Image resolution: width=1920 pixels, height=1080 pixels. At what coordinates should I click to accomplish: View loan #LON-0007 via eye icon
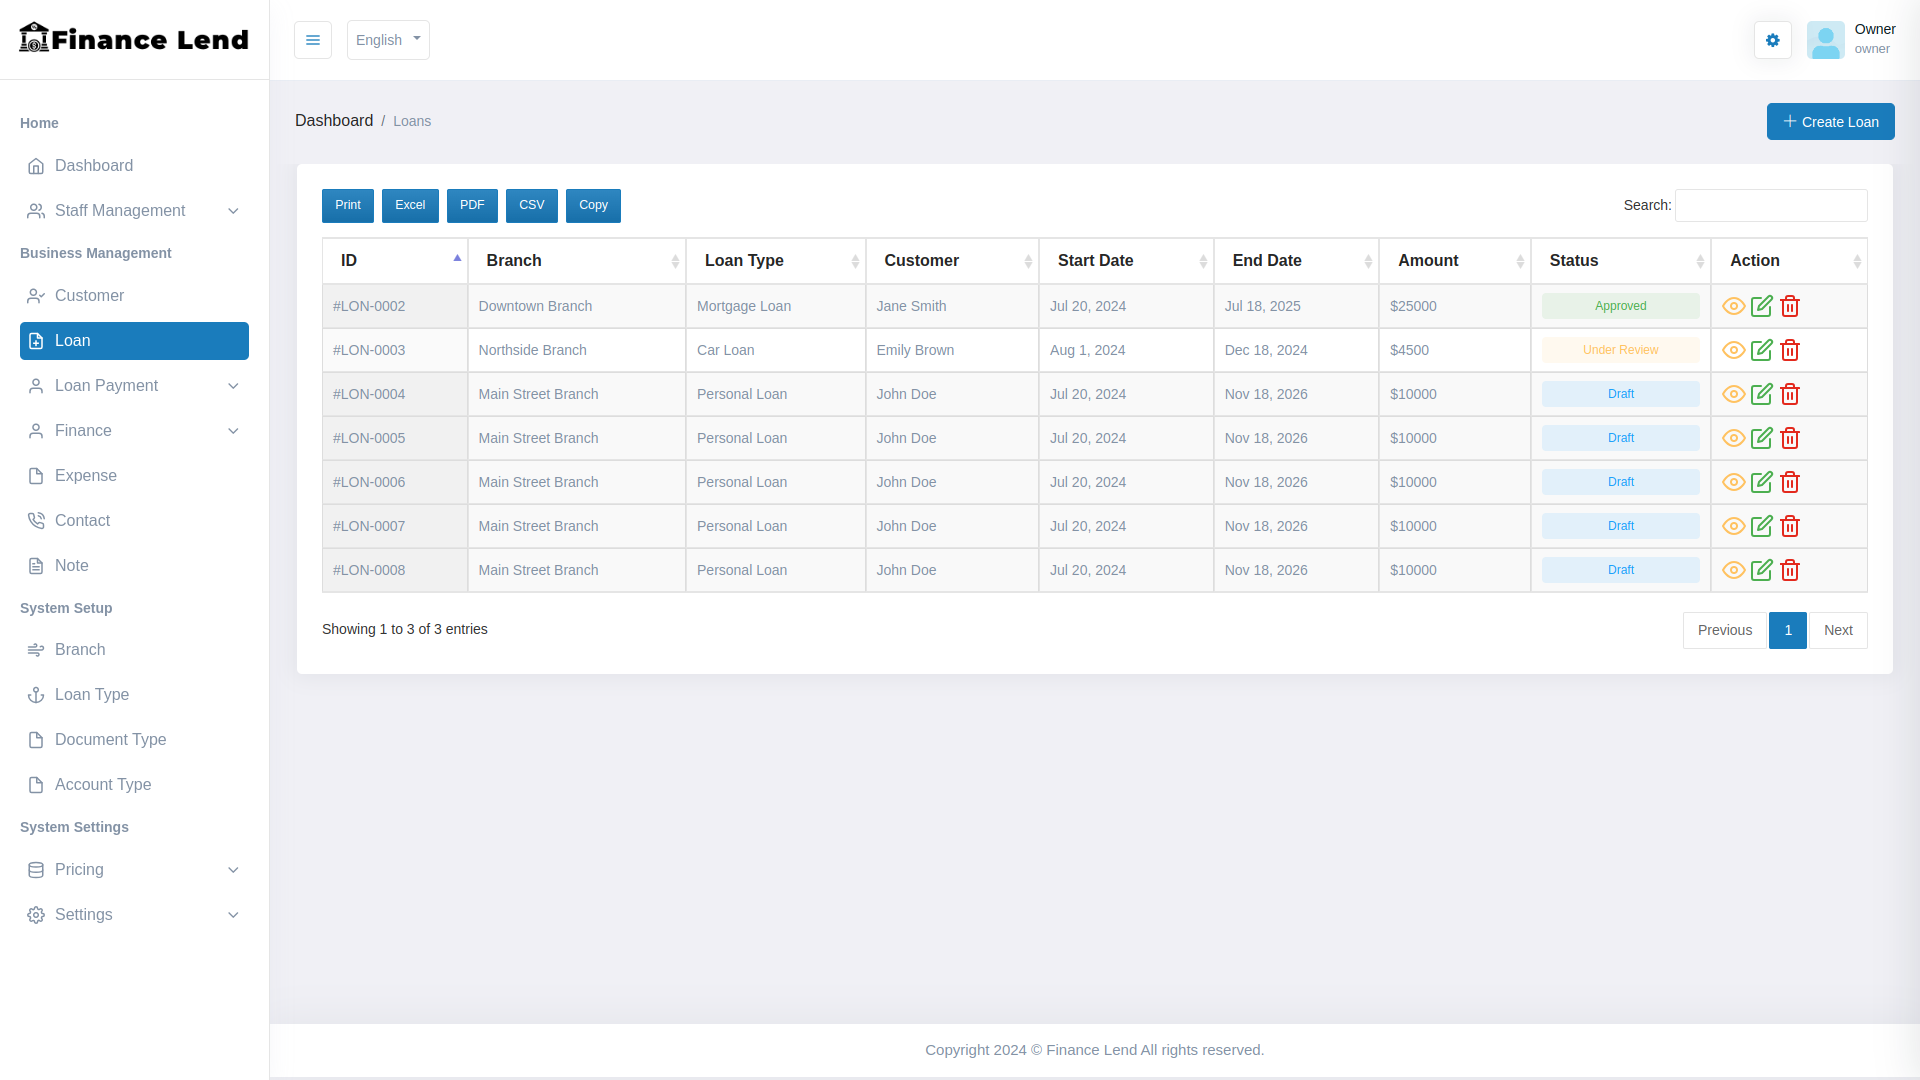[x=1733, y=526]
